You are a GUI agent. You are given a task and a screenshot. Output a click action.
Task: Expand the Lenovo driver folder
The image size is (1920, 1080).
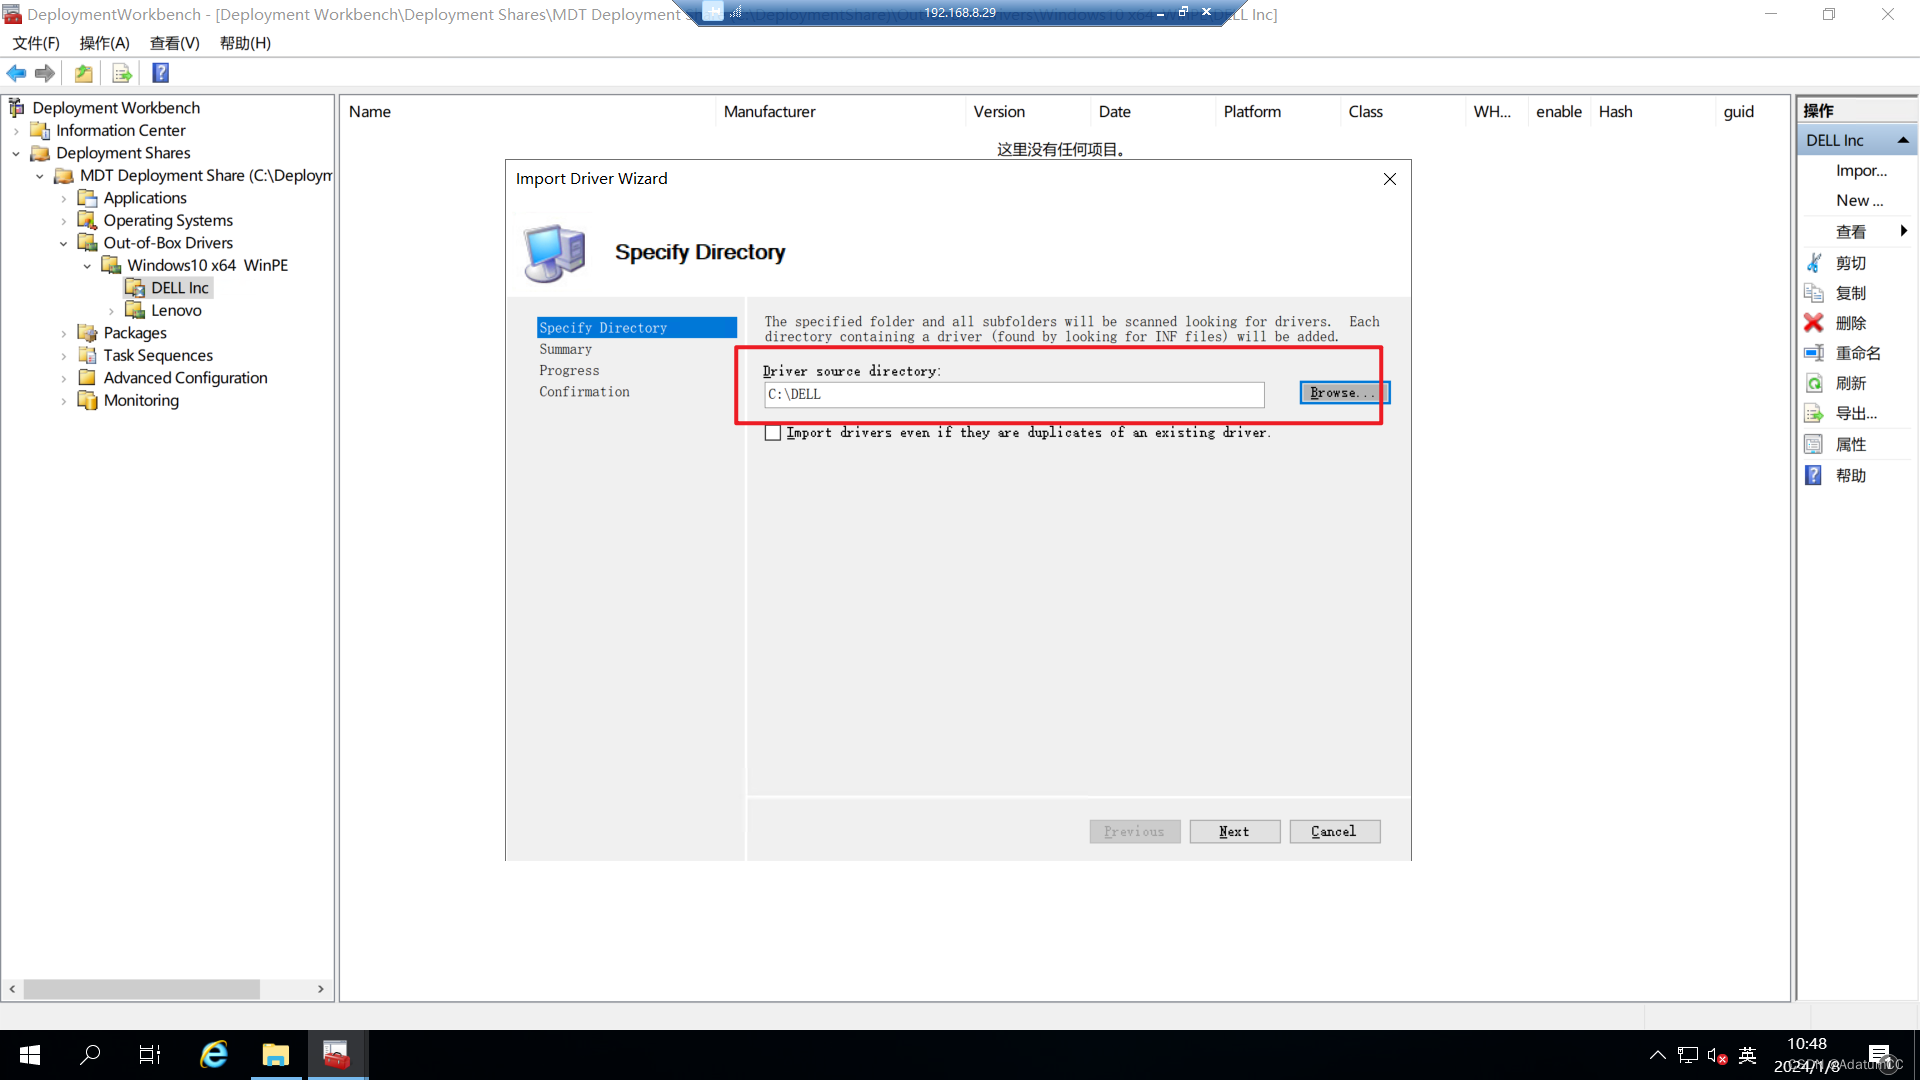point(111,311)
